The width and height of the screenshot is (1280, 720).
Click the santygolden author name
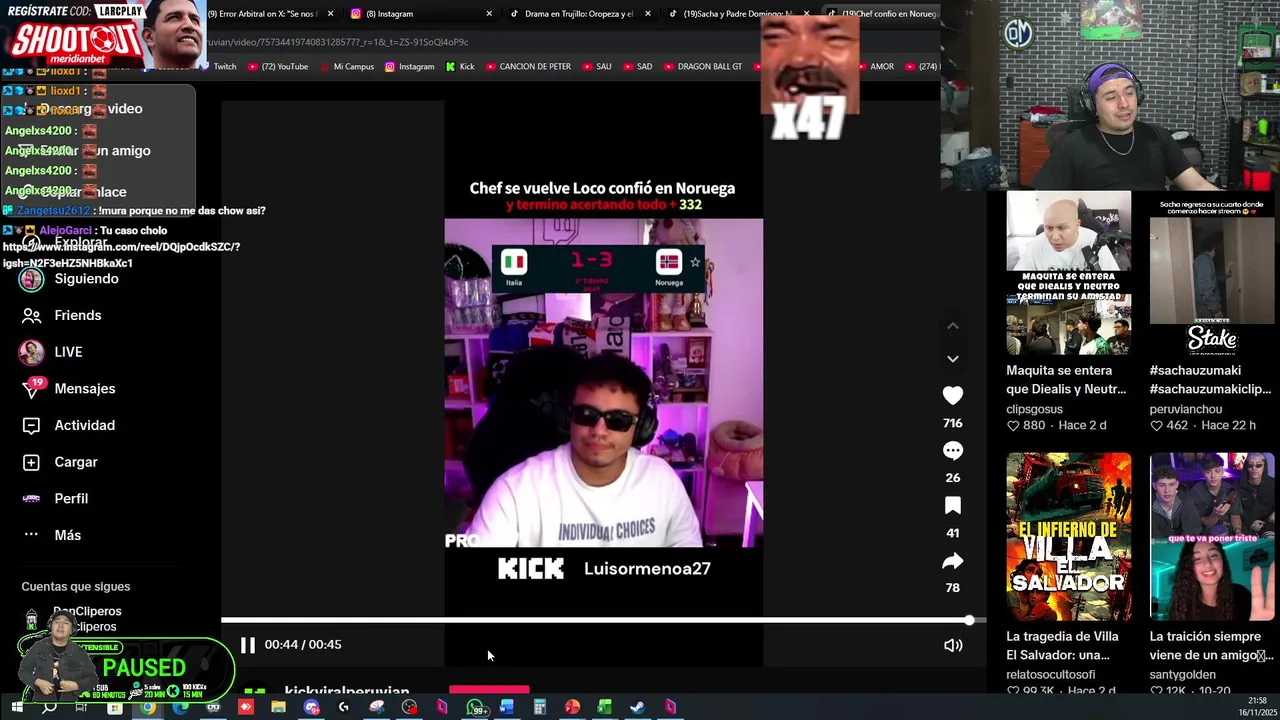coord(1184,674)
